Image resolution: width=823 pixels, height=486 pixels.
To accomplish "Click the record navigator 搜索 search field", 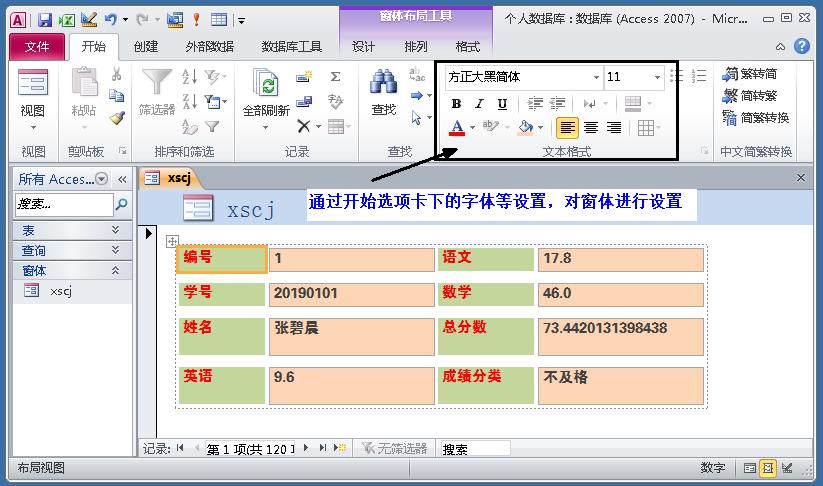I will coord(474,449).
